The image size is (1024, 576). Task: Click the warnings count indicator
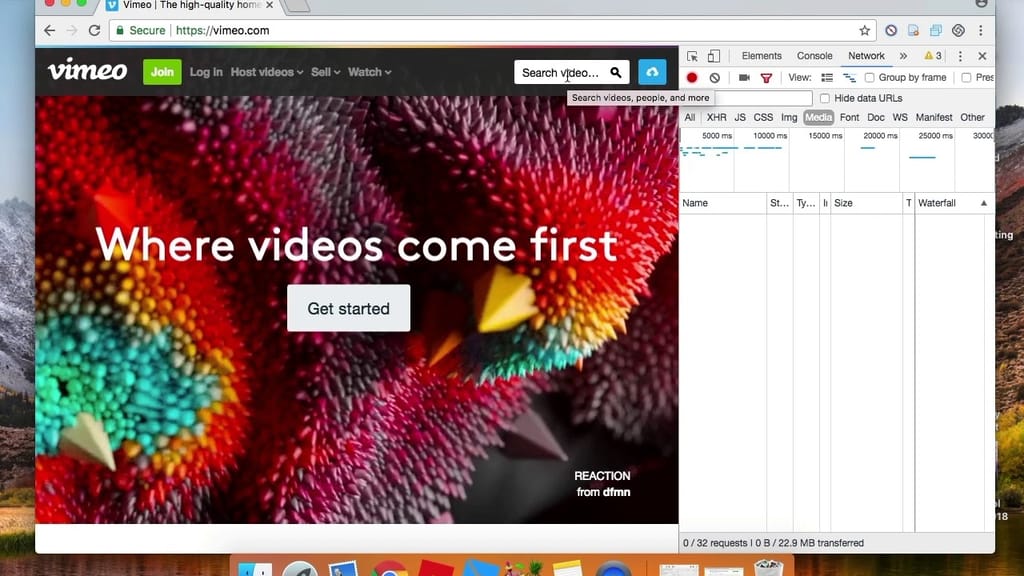coord(933,56)
